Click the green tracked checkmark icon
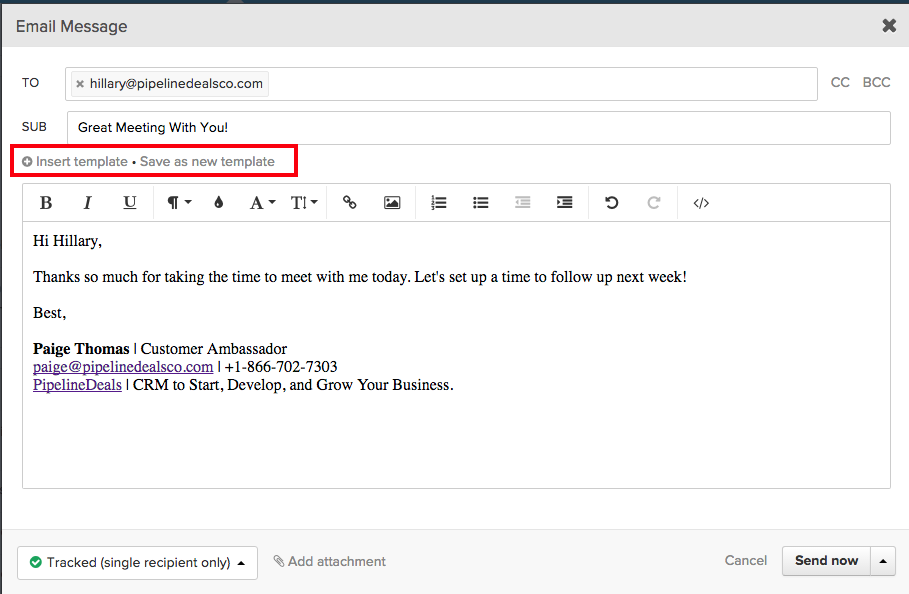The height and width of the screenshot is (594, 909). tap(35, 562)
